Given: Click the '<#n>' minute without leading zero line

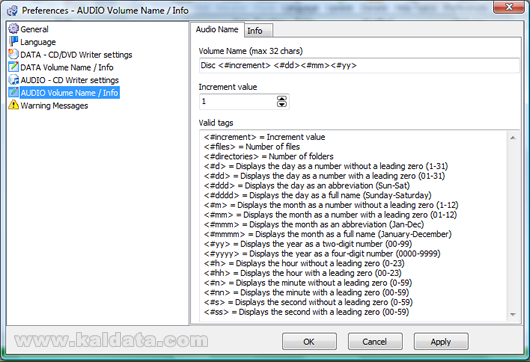Looking at the screenshot, I should (x=308, y=283).
